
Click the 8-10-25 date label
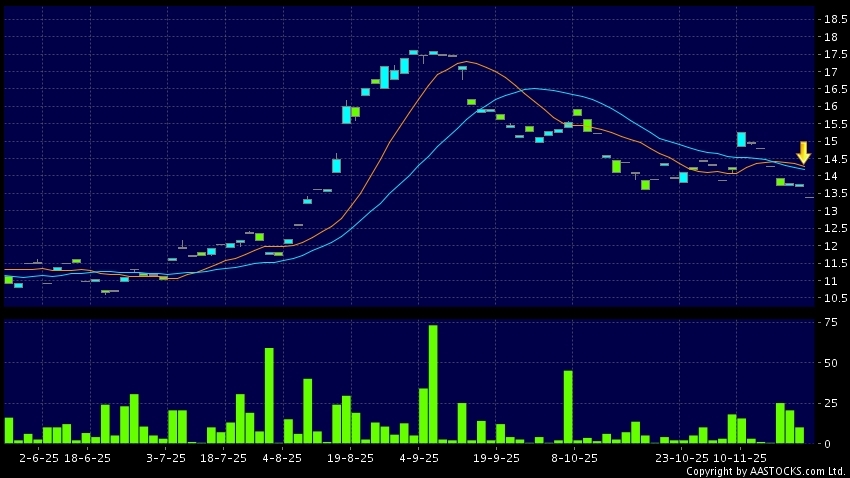(577, 458)
